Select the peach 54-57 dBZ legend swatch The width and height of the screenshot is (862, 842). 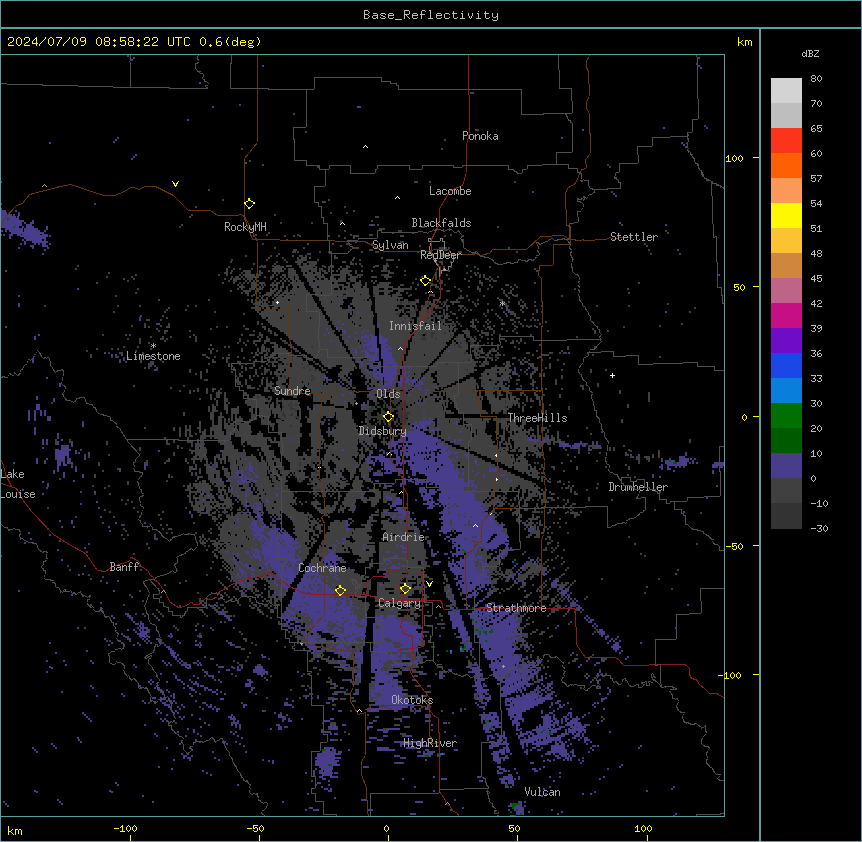786,191
